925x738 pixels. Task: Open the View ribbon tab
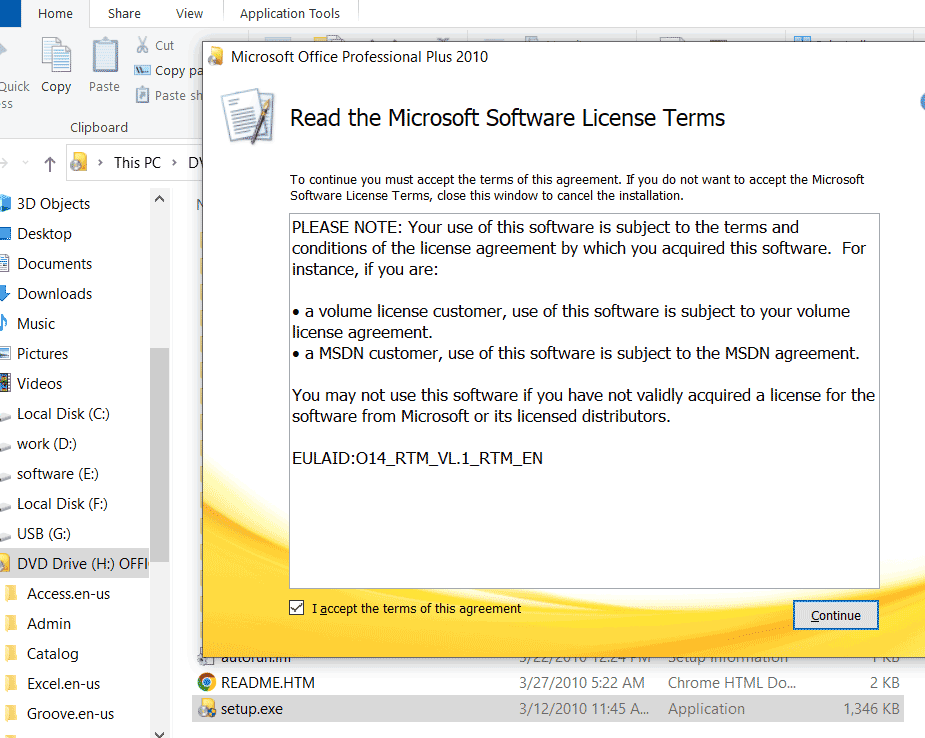pyautogui.click(x=189, y=14)
